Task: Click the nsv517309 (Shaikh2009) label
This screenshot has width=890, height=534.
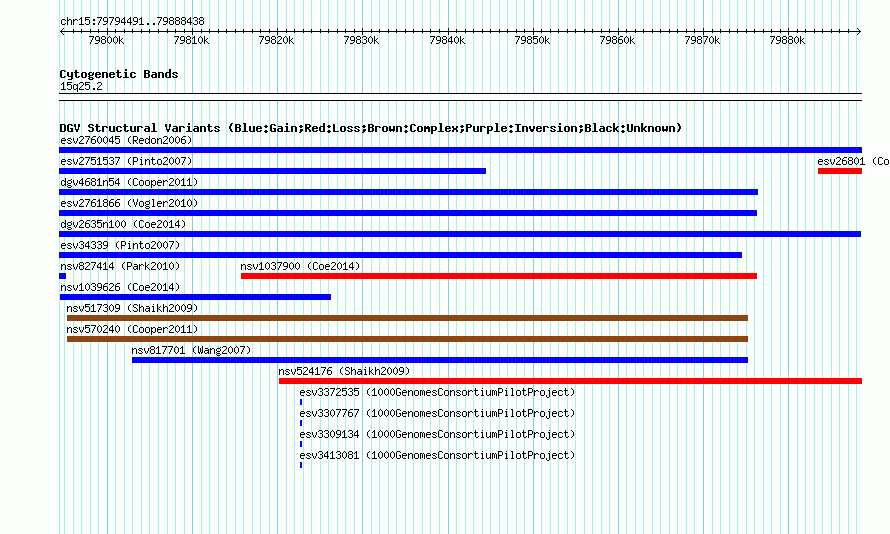Action: (132, 308)
